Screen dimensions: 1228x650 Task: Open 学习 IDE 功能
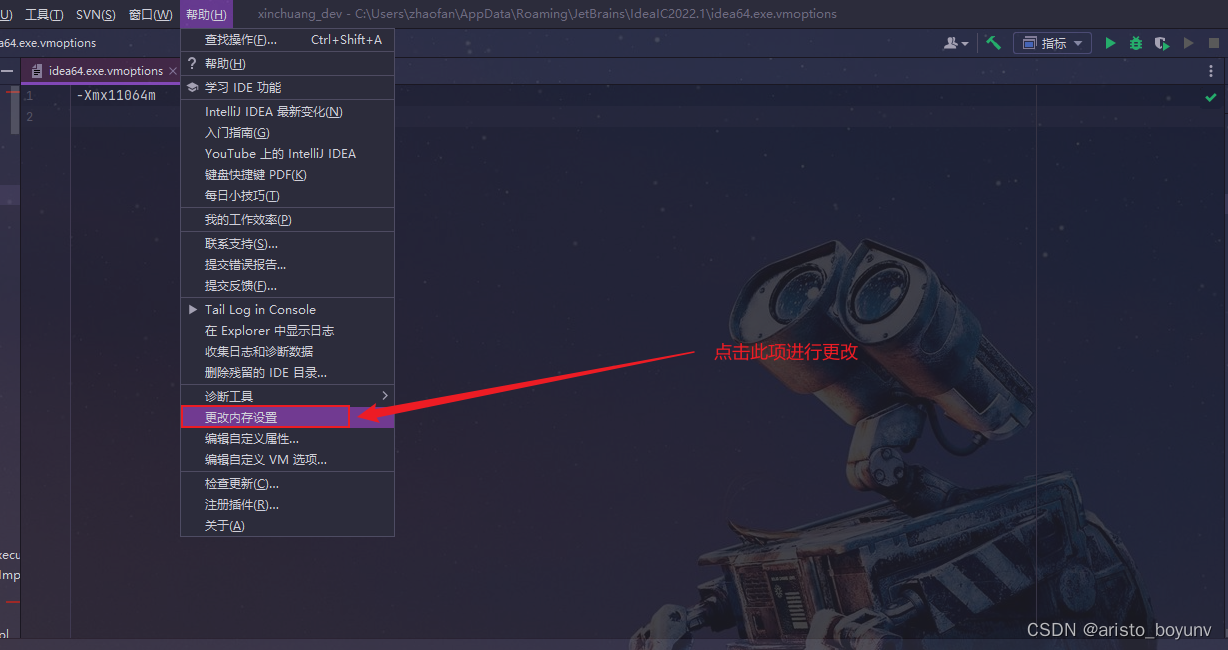point(287,88)
